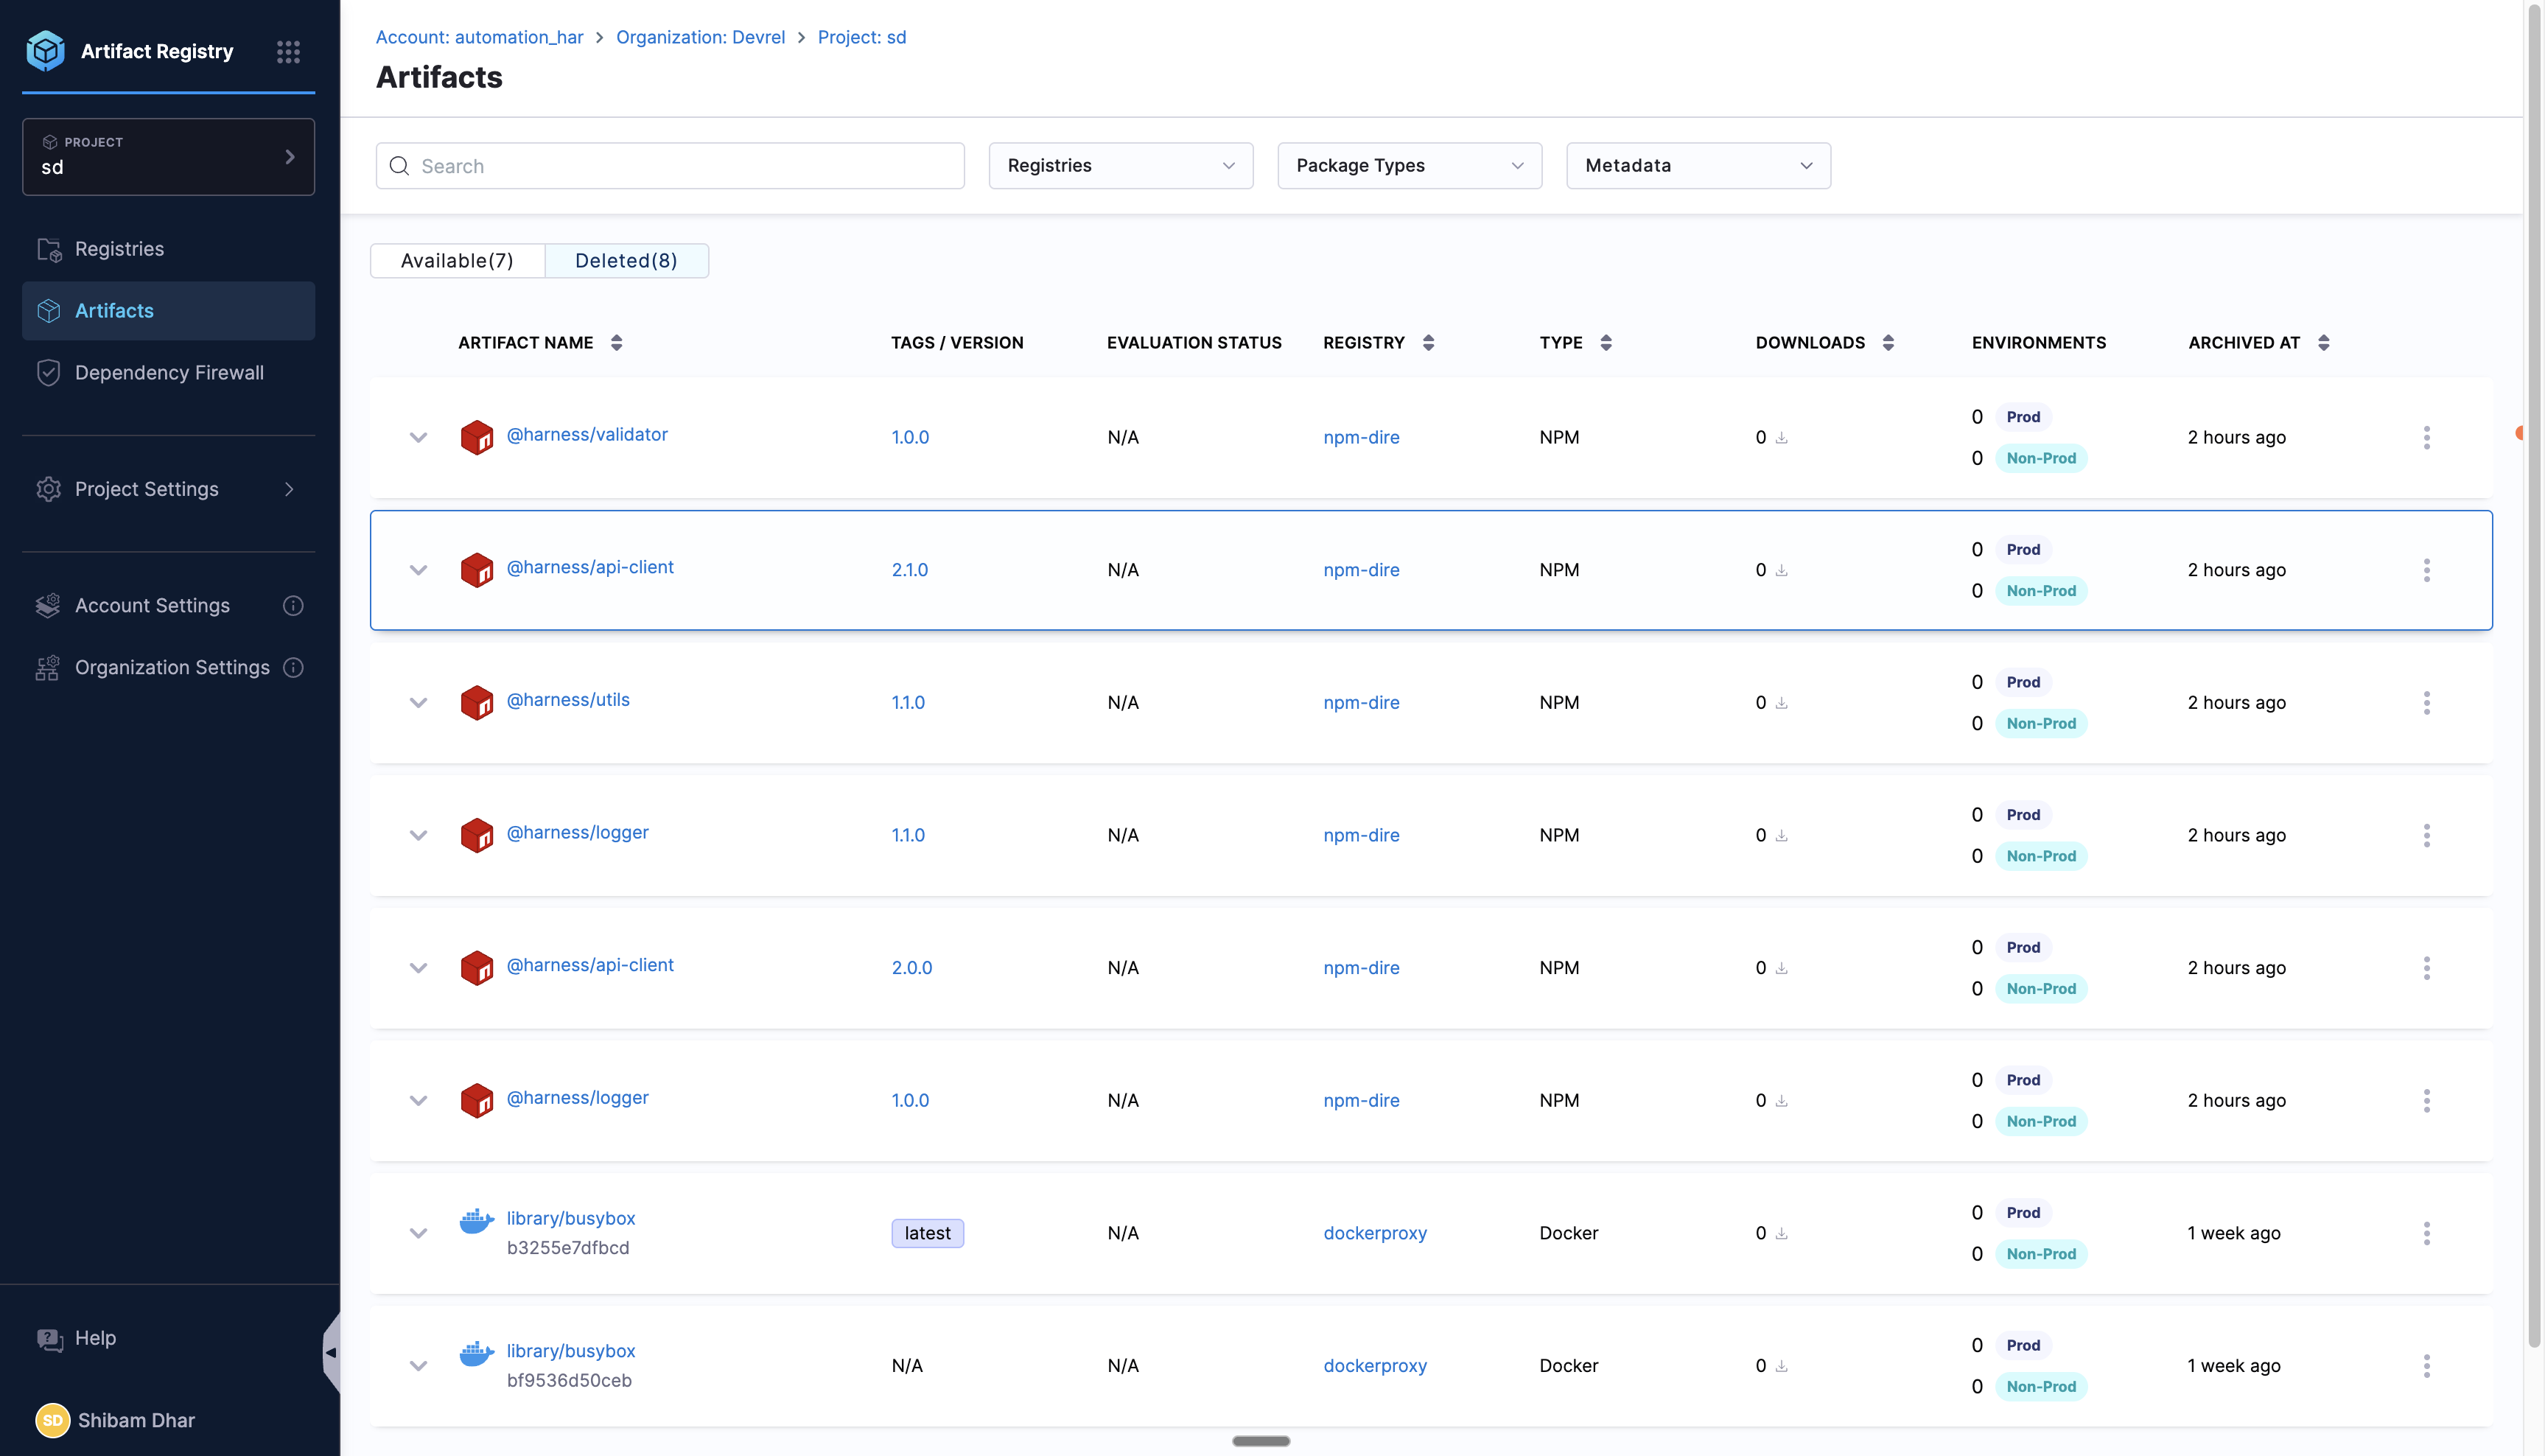The width and height of the screenshot is (2545, 1456).
Task: Expand the @harness/api-client 2.1.0 row chevron
Action: pos(419,570)
